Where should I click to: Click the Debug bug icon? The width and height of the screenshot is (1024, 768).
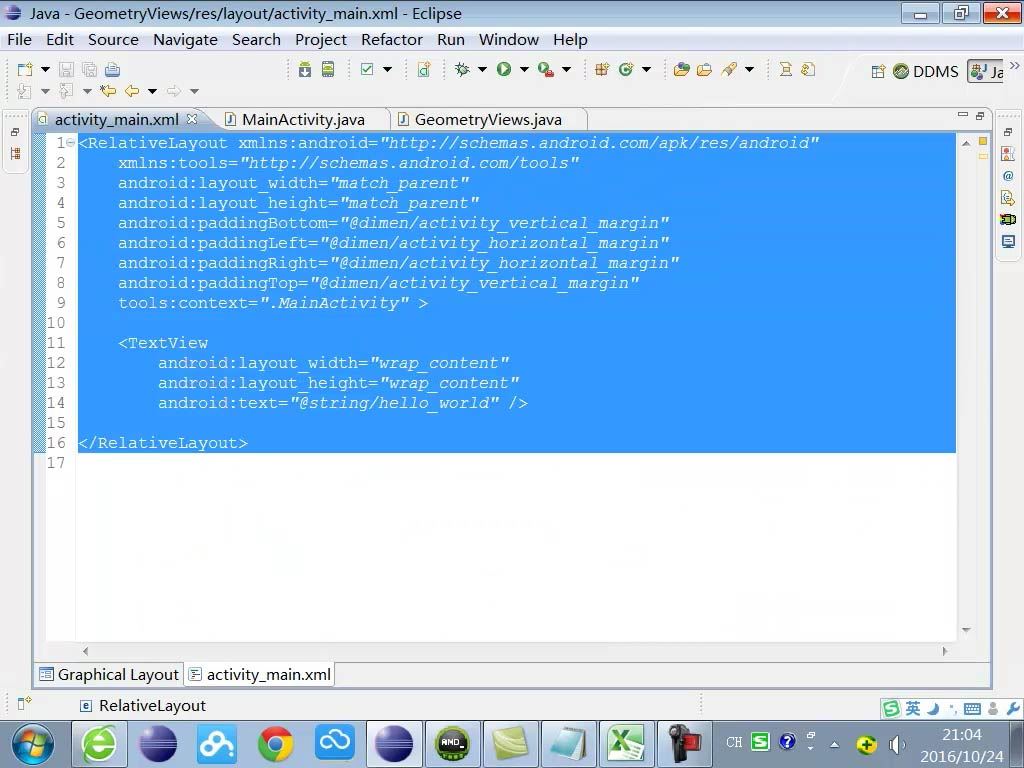click(462, 69)
